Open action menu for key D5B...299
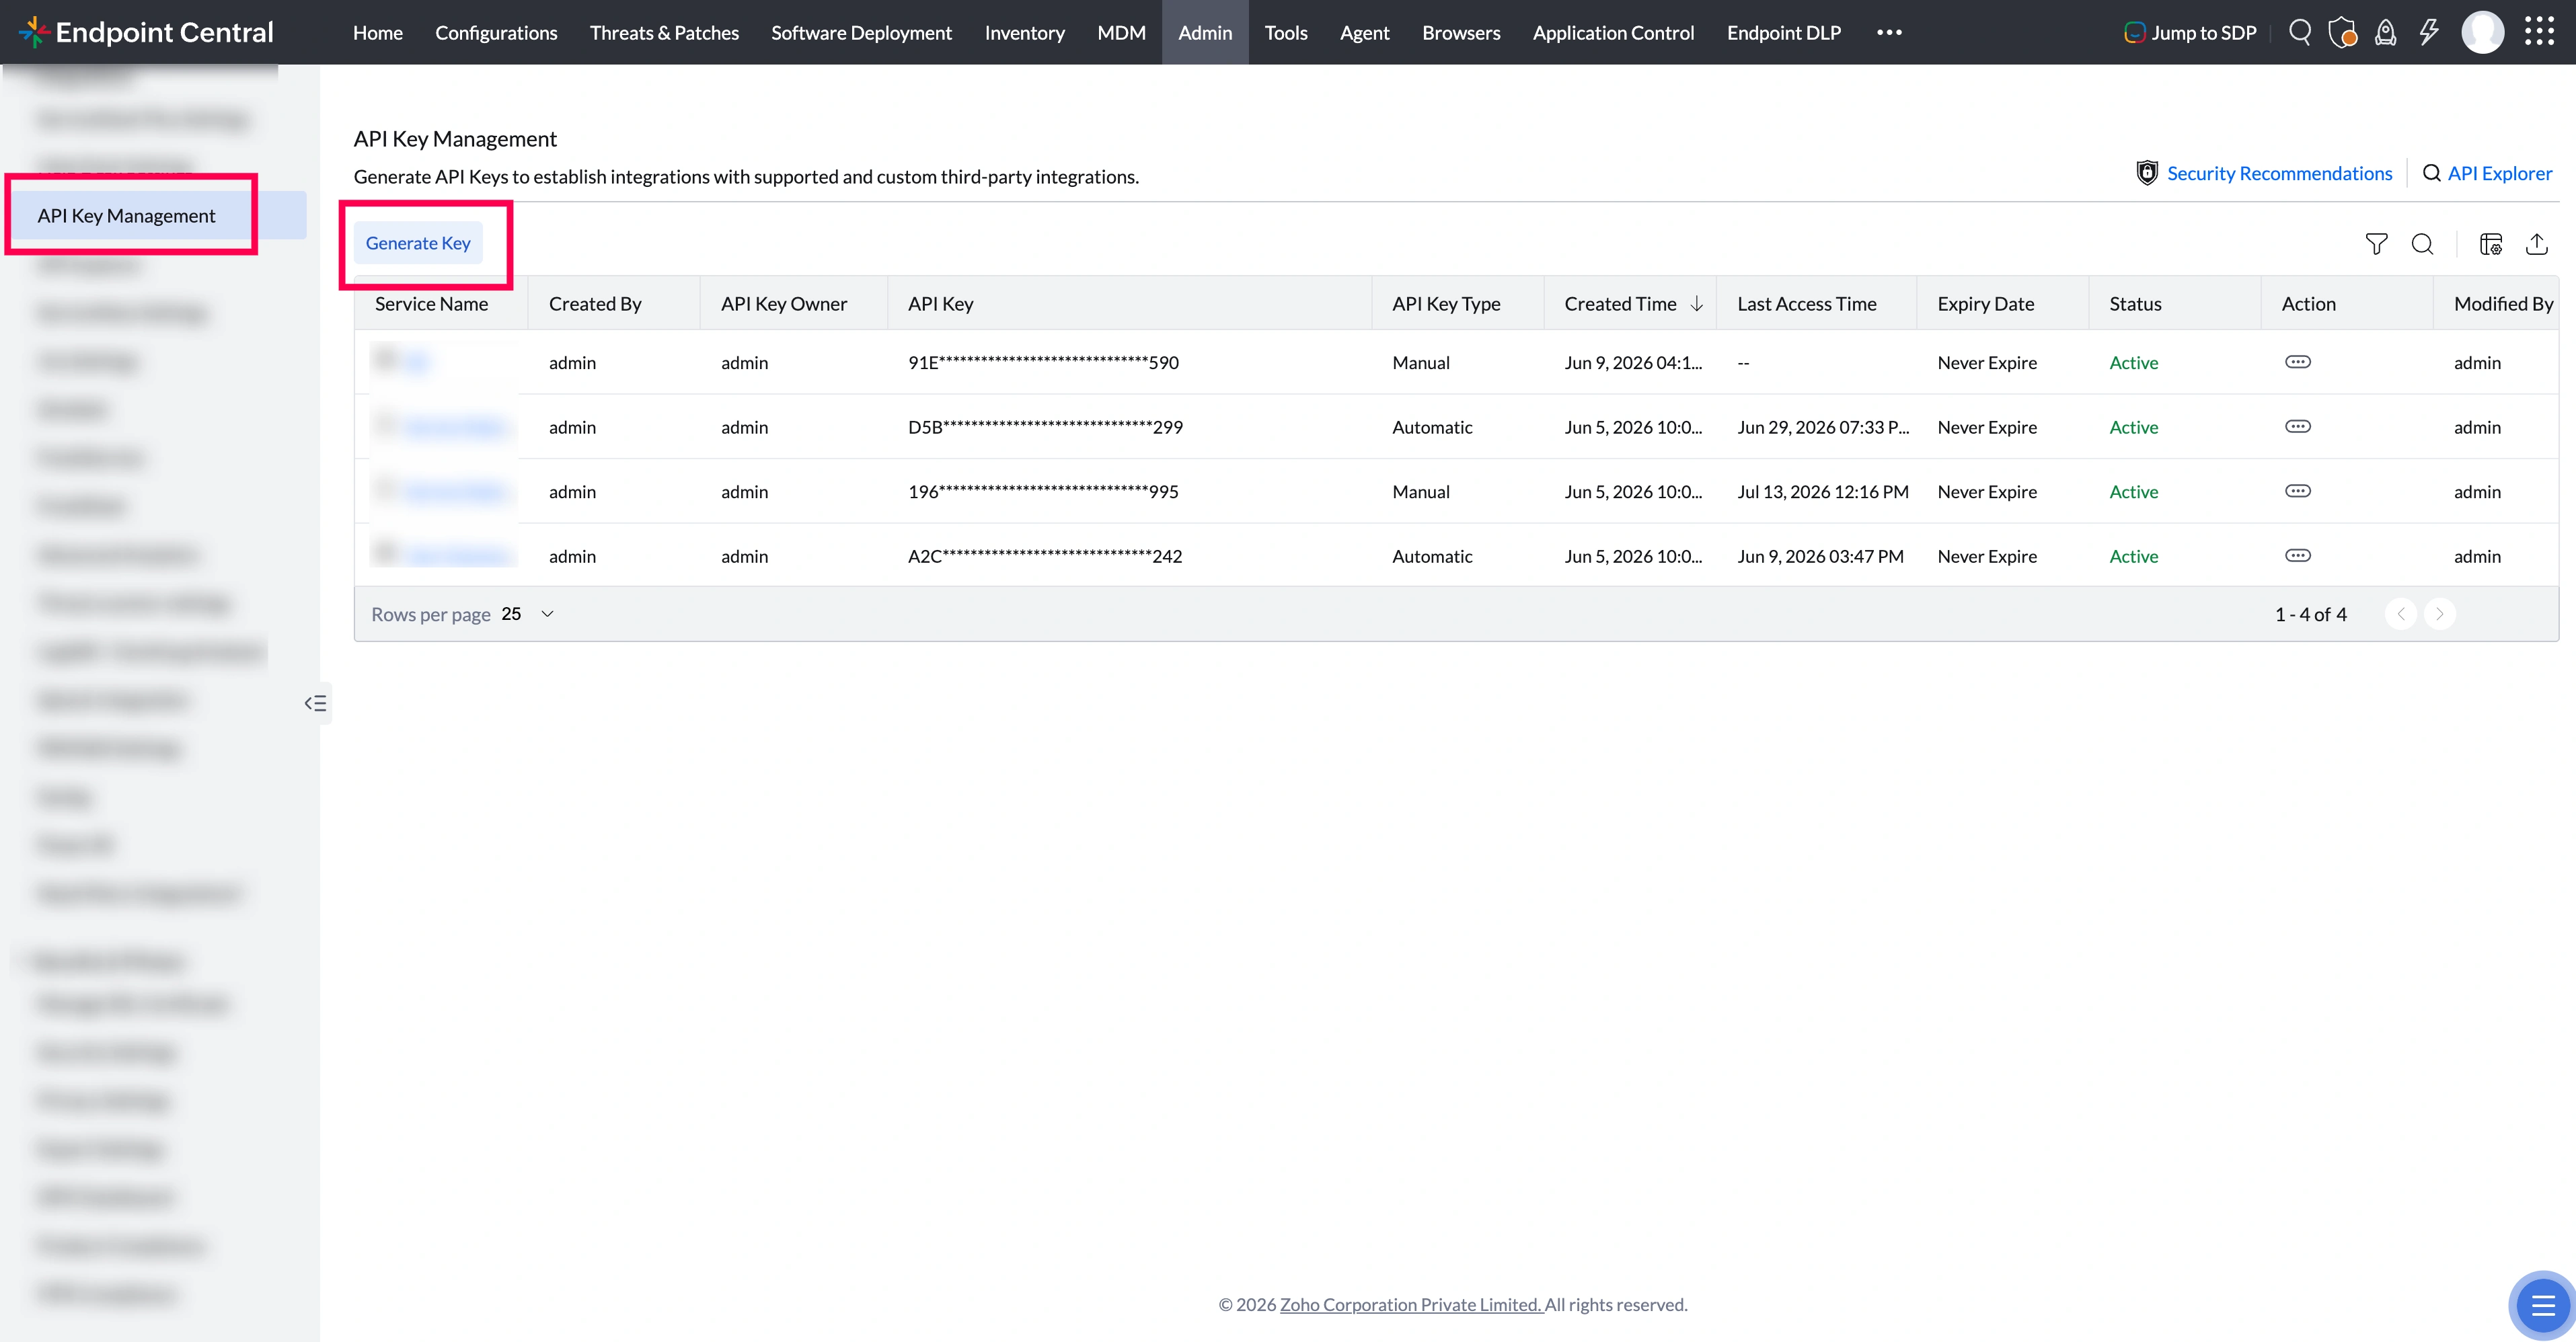Viewport: 2576px width, 1342px height. coord(2298,427)
